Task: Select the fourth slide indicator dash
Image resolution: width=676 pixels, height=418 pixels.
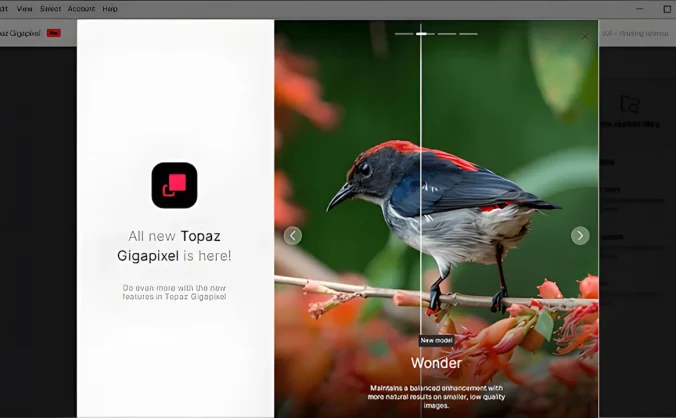Action: (468, 34)
